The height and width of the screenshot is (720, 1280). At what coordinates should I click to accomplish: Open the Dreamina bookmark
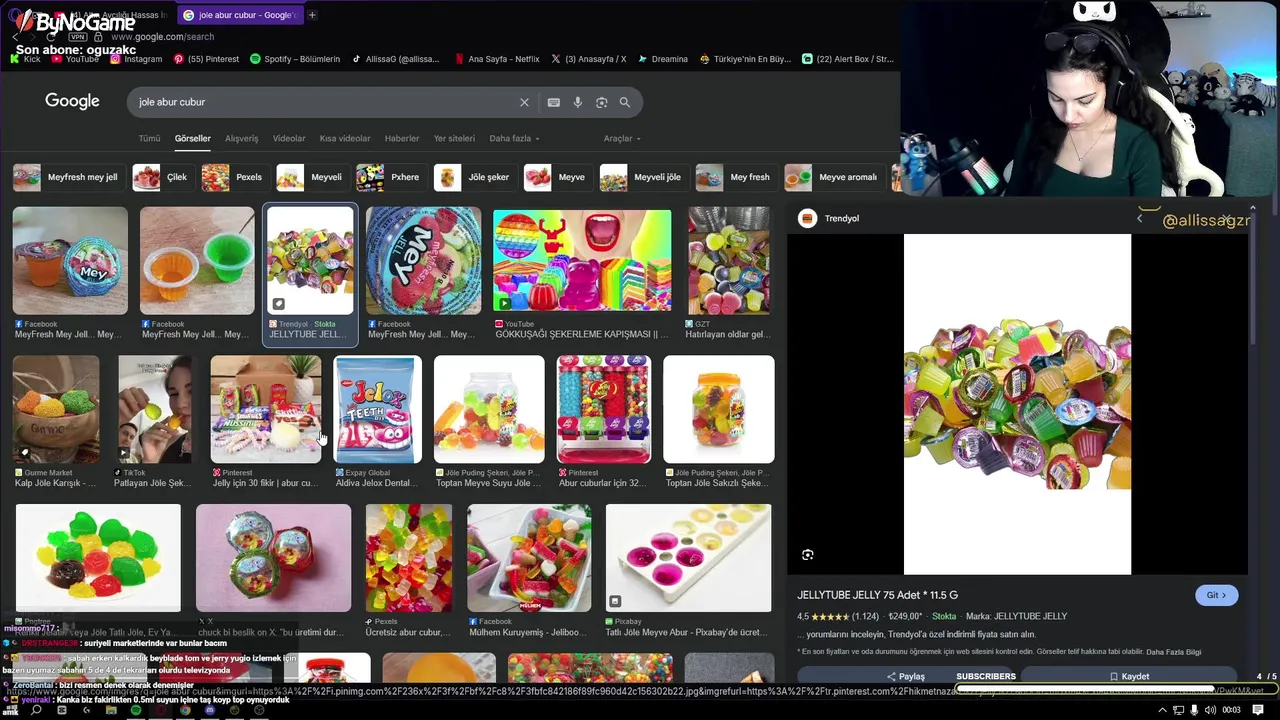662,59
